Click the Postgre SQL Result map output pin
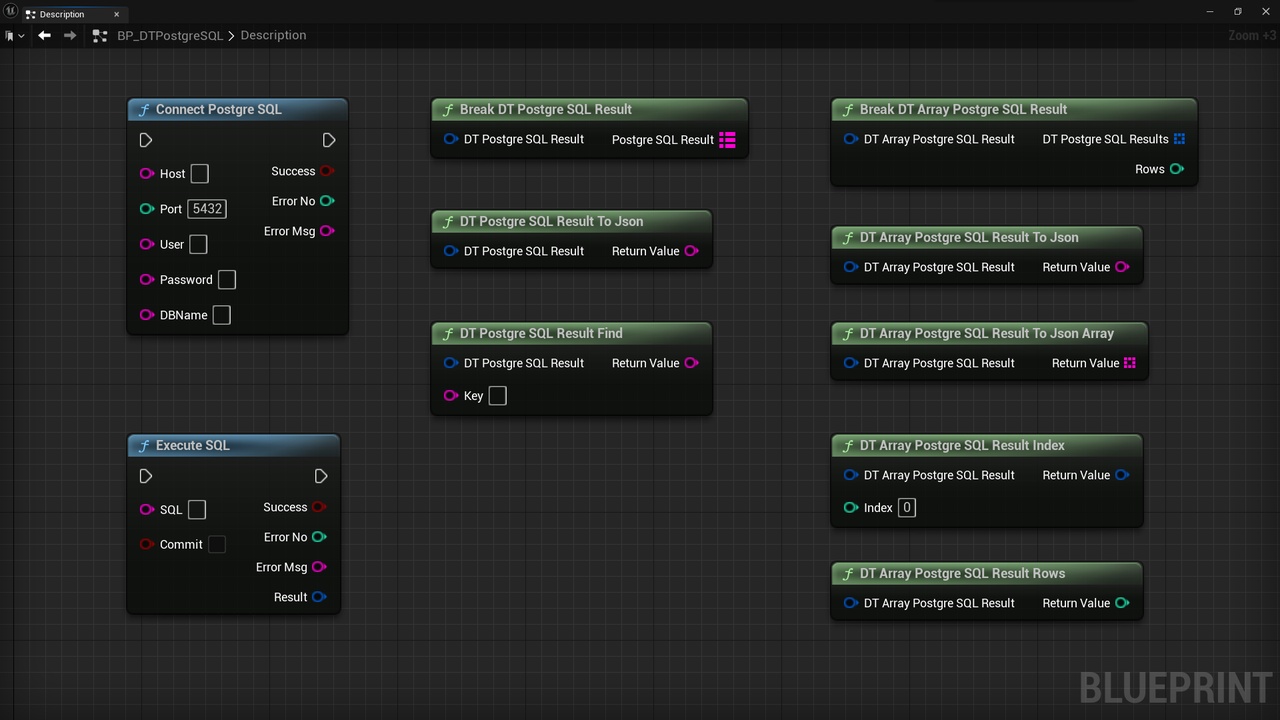The width and height of the screenshot is (1280, 720). (x=727, y=140)
